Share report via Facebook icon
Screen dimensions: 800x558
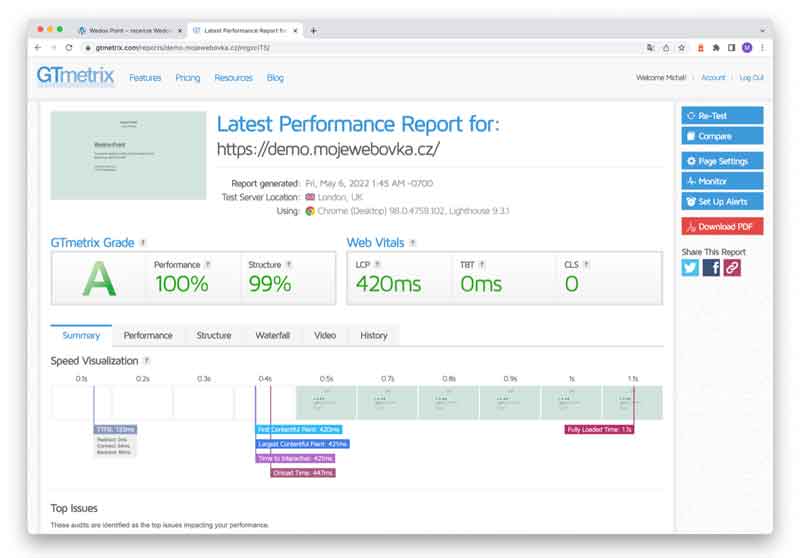coord(711,267)
